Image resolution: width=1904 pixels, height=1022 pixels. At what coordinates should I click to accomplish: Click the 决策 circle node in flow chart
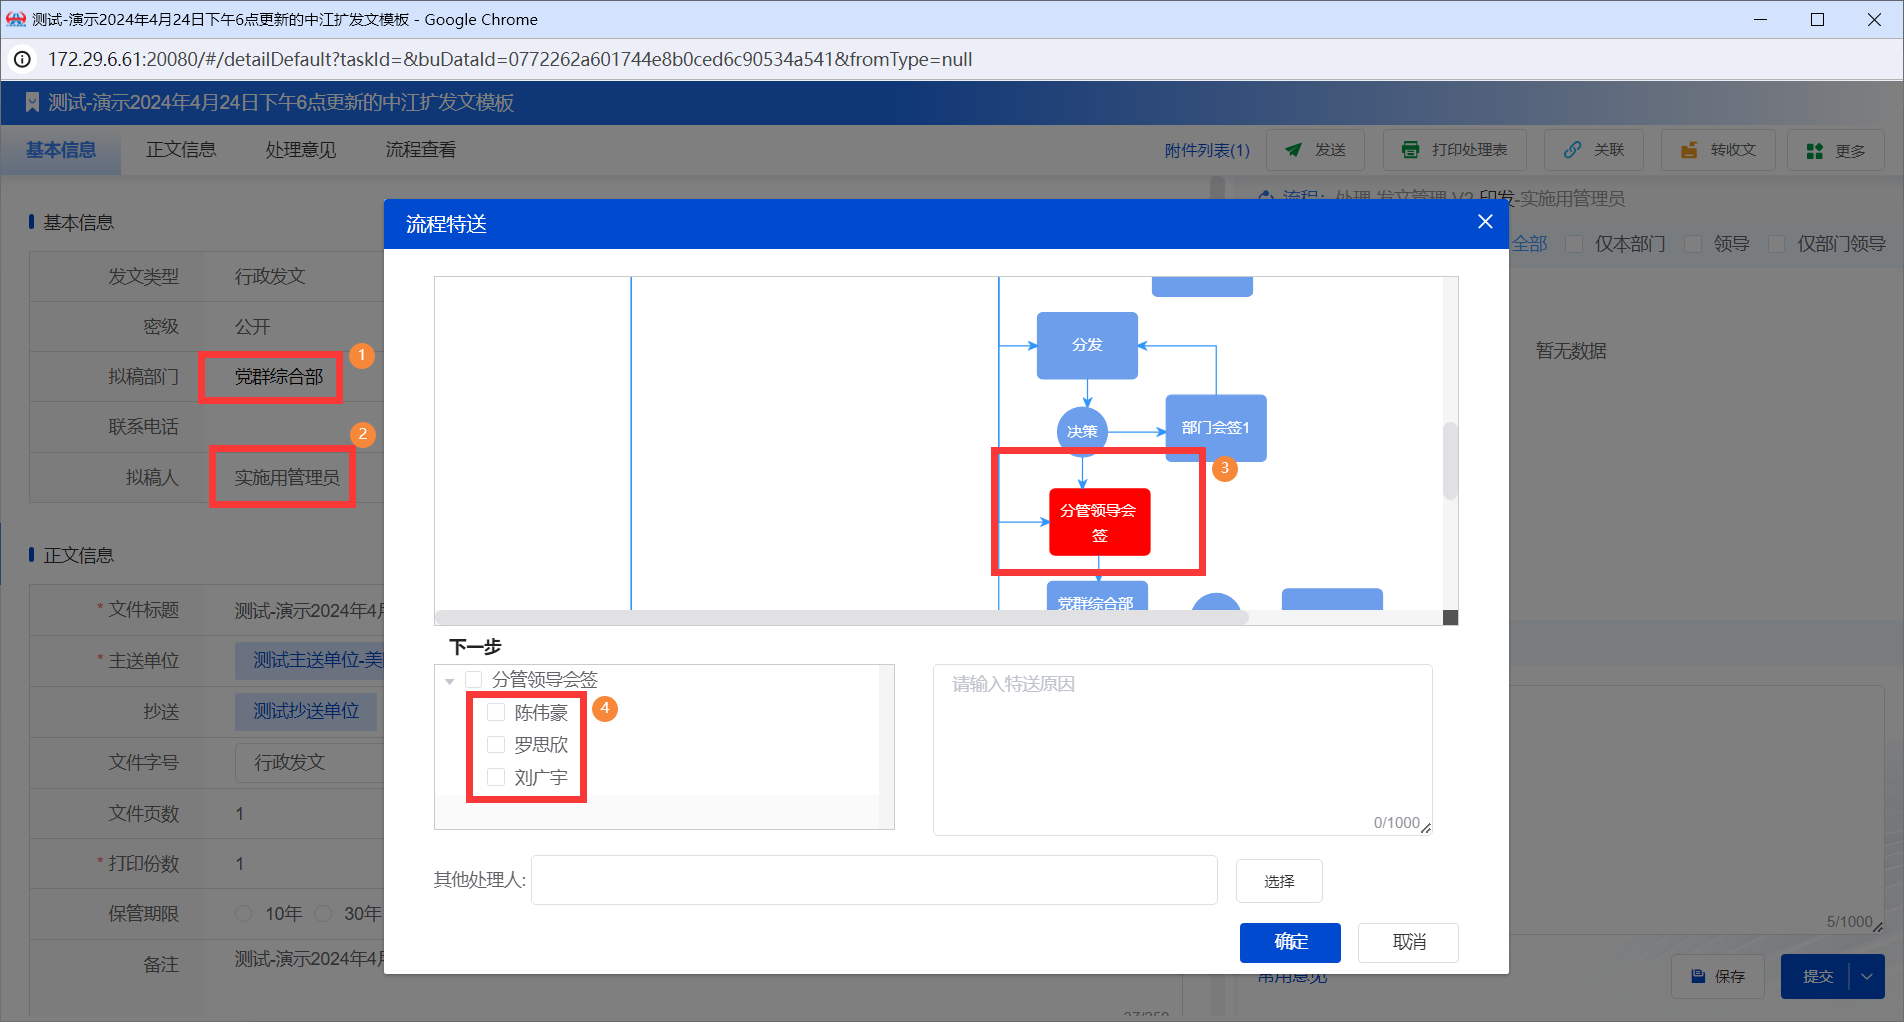[x=1082, y=432]
